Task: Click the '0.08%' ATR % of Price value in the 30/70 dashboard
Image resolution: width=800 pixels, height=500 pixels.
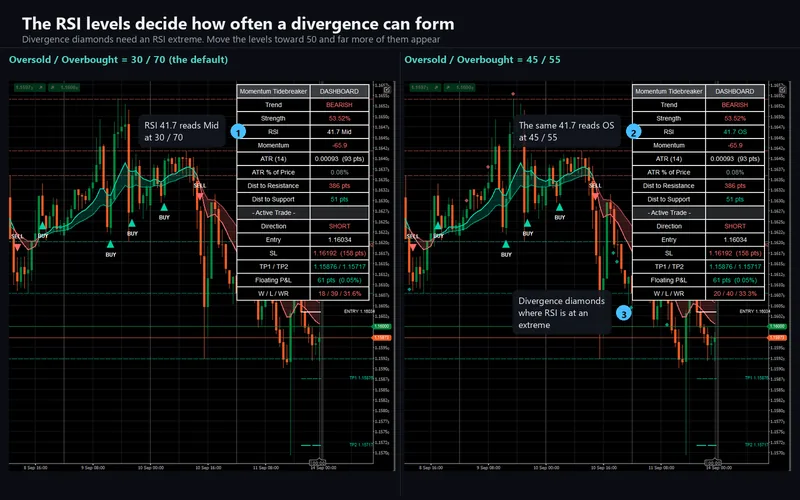Action: (339, 172)
